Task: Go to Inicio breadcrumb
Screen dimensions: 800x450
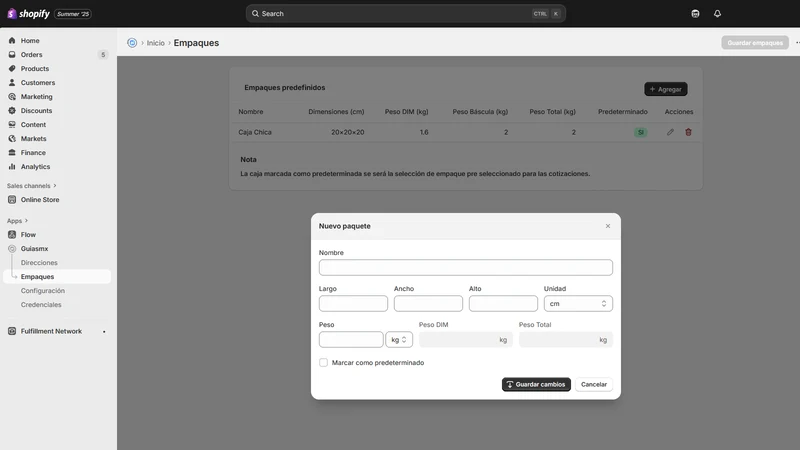Action: (x=156, y=43)
